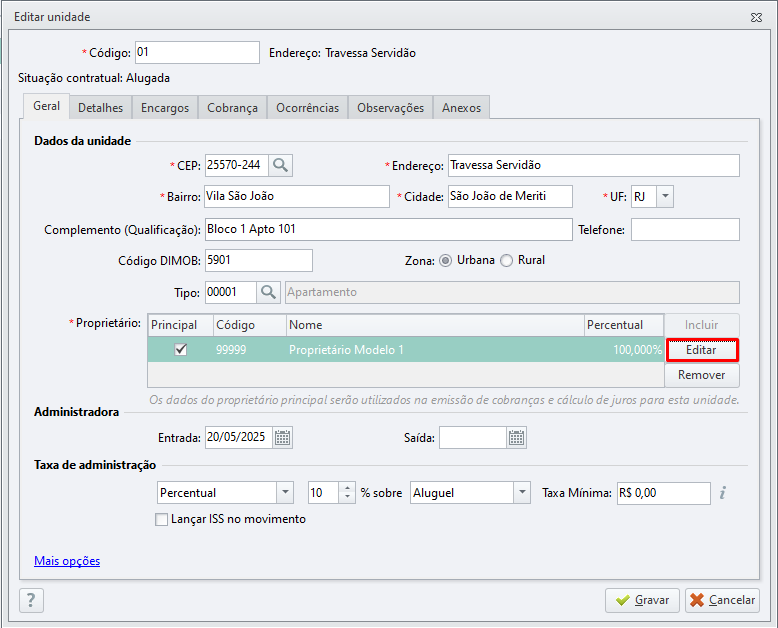This screenshot has width=778, height=628.
Task: Open the Saída date calendar picker
Action: click(517, 438)
